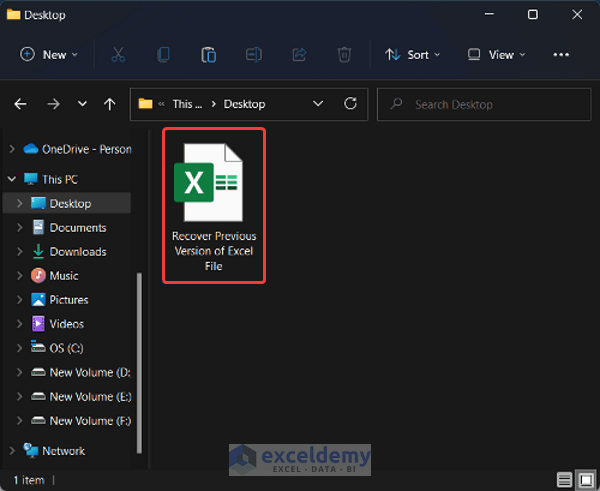The image size is (600, 491).
Task: Click the Paste clipboard icon
Action: [209, 55]
